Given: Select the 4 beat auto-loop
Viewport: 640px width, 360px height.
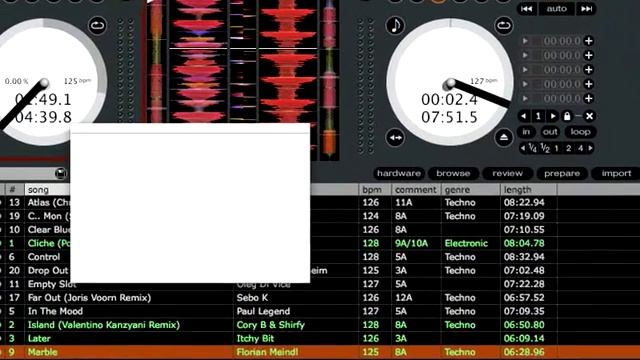Looking at the screenshot, I should [x=580, y=149].
